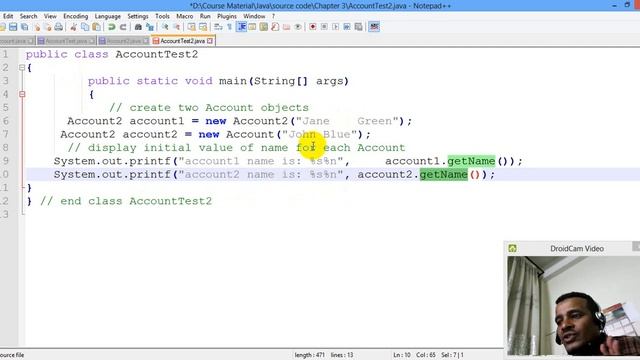
Task: Open the Window menu
Action: (254, 16)
